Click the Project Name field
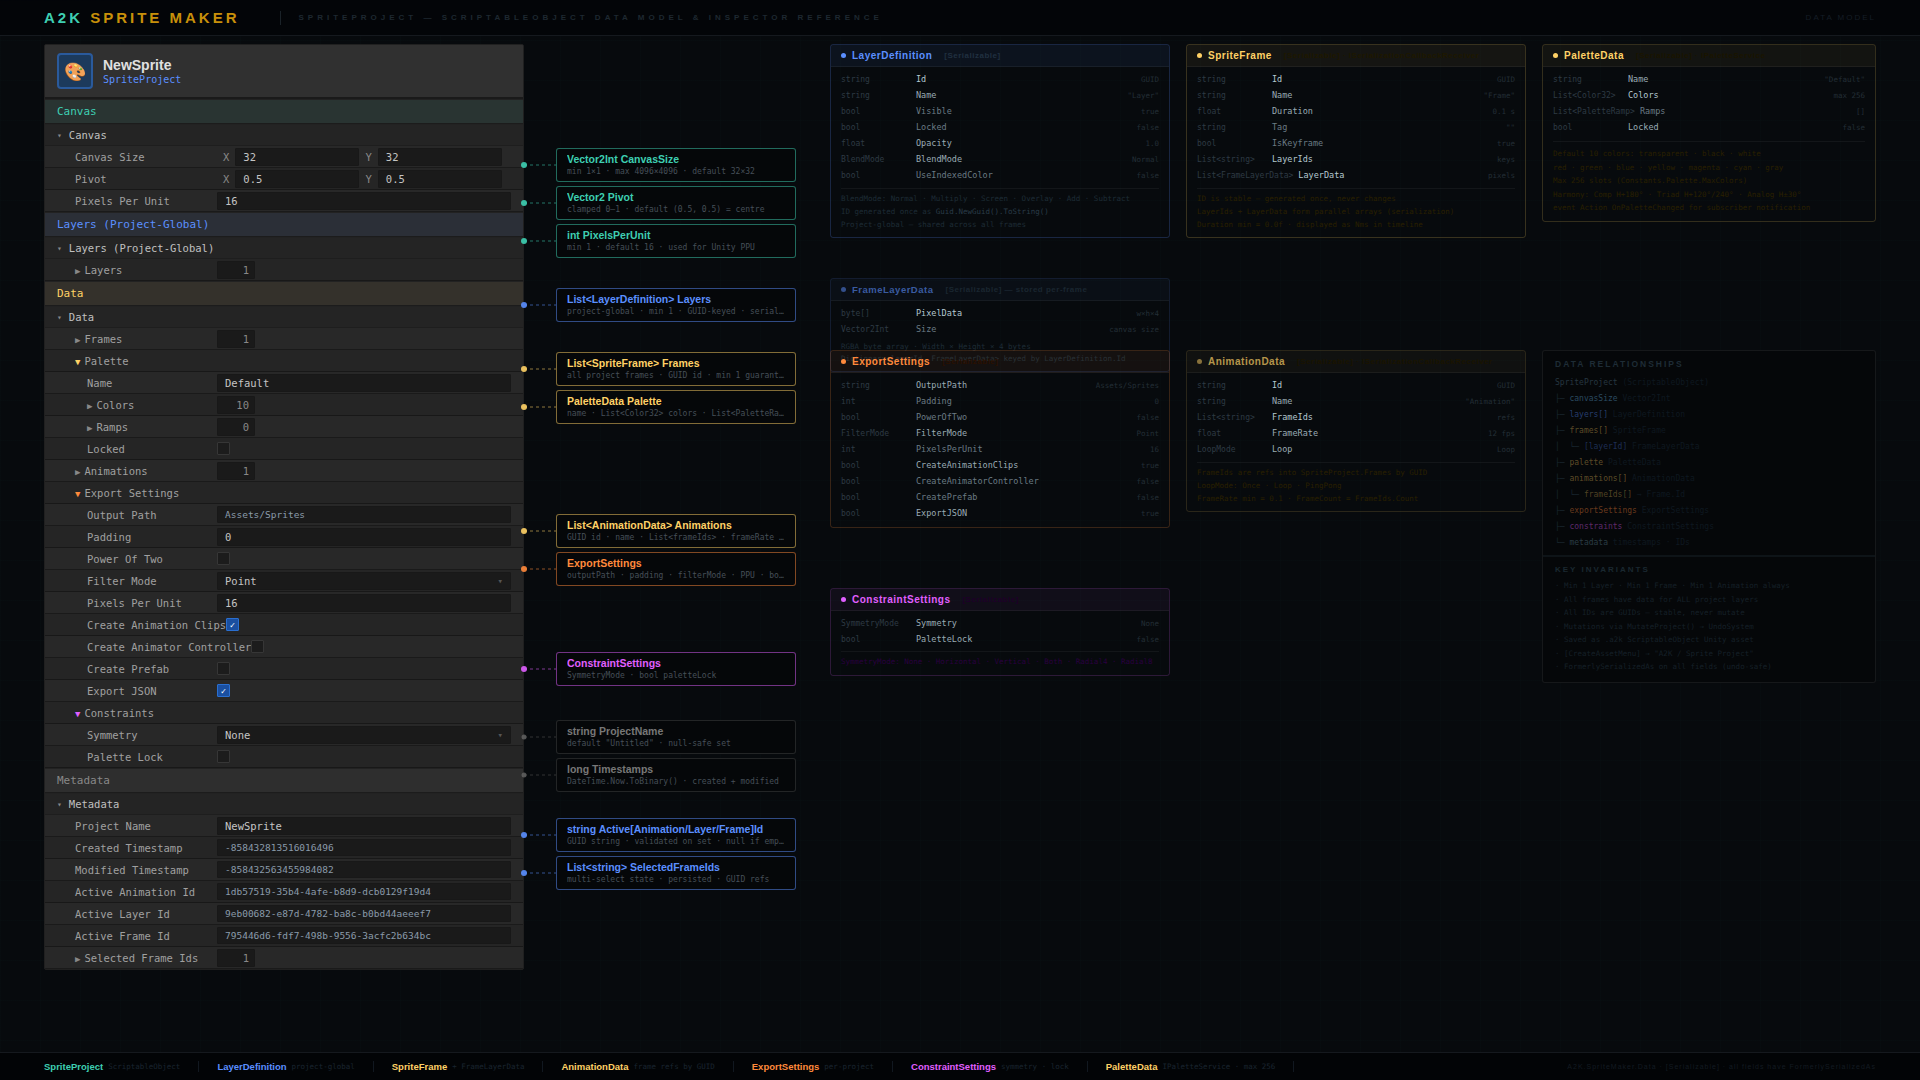This screenshot has height=1080, width=1920. coord(363,827)
